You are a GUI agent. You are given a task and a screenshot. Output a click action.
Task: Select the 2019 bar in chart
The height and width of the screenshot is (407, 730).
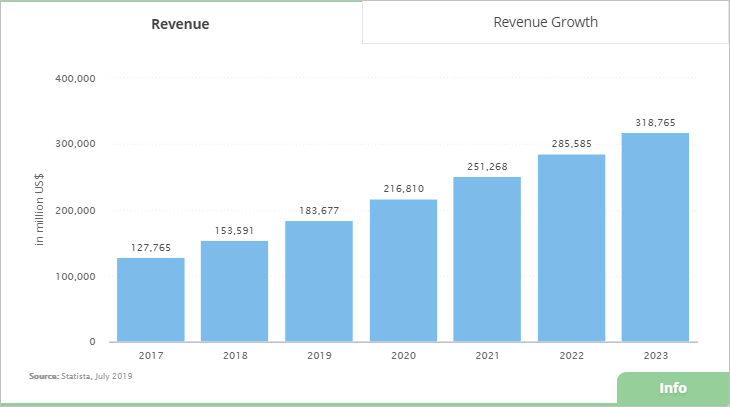coord(319,281)
